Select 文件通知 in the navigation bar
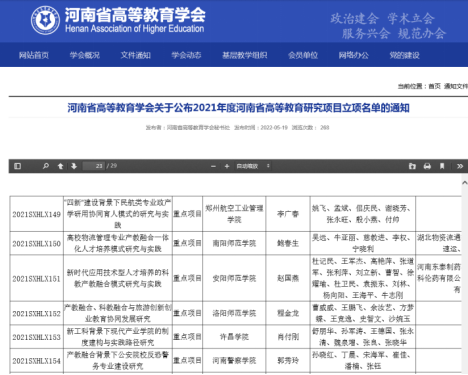 click(135, 55)
